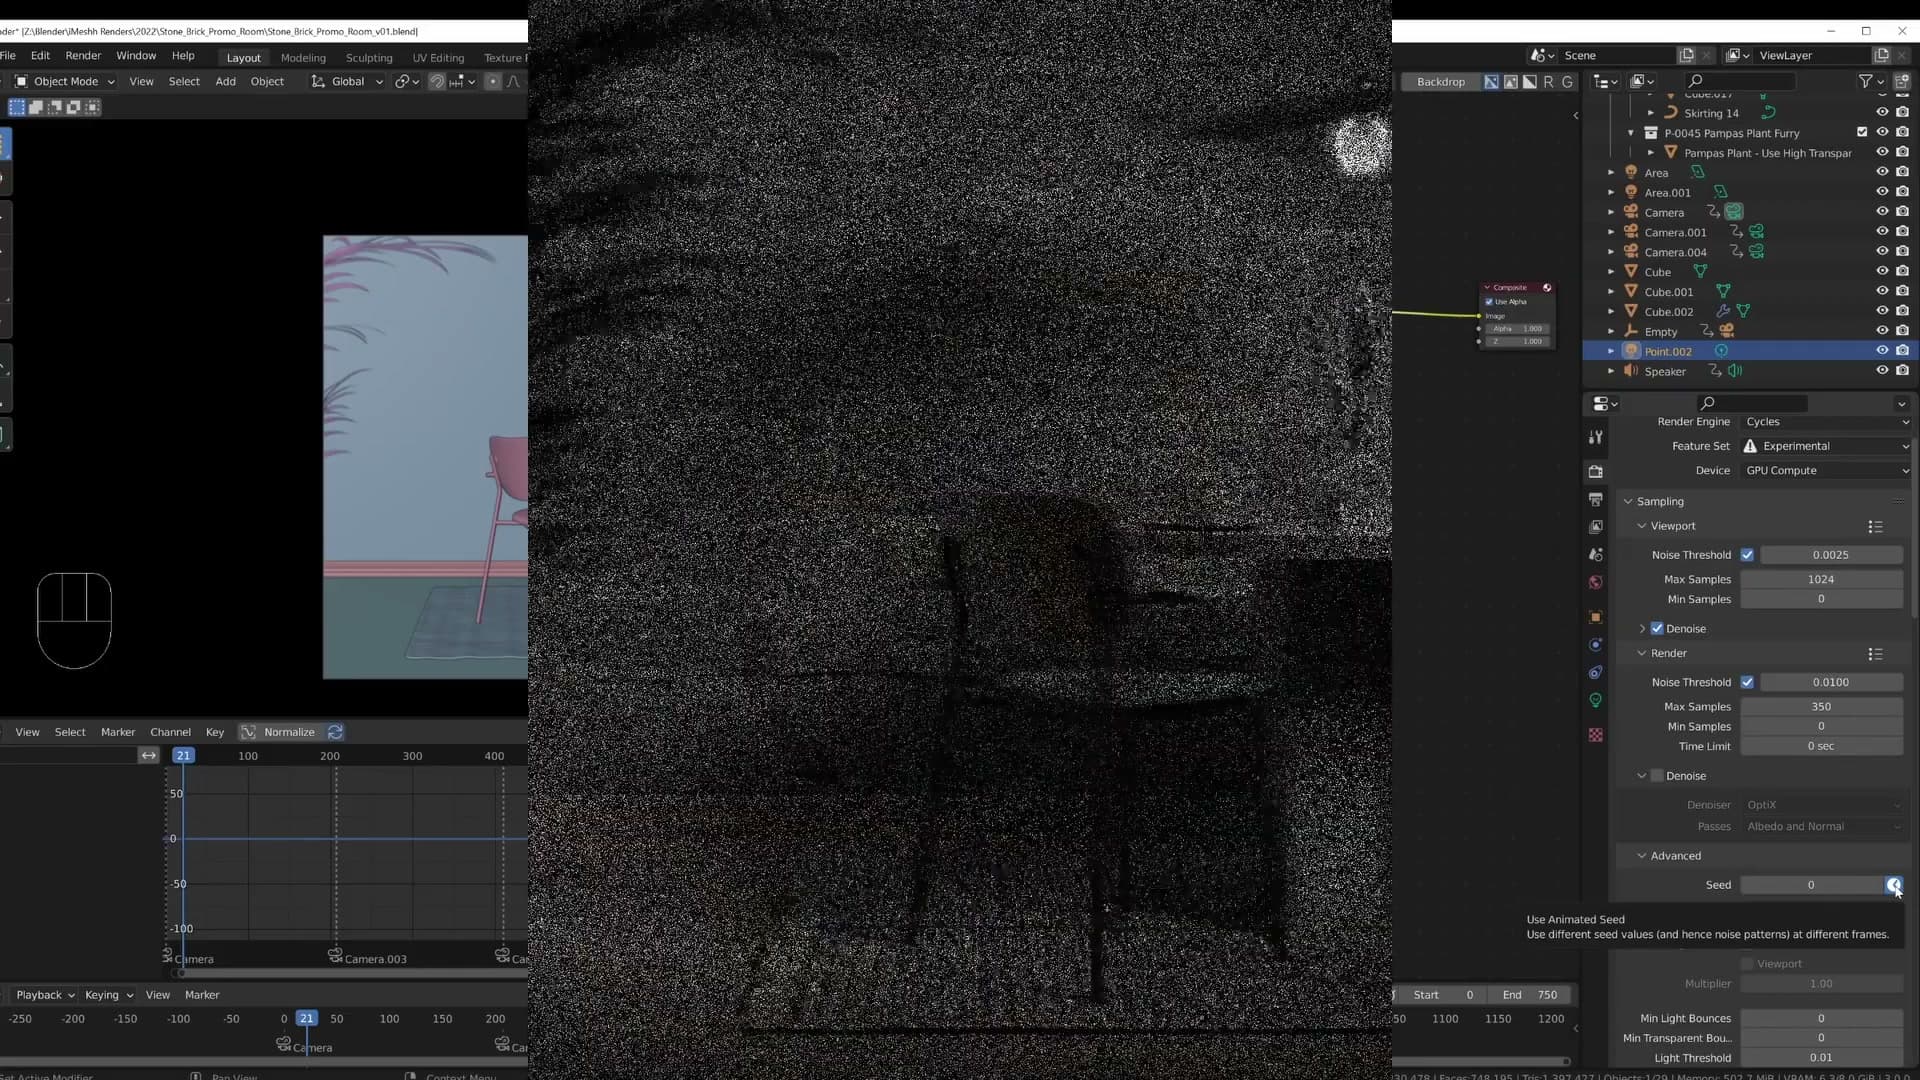The width and height of the screenshot is (1920, 1080).
Task: Open the Texture properties tab
Action: click(1596, 735)
